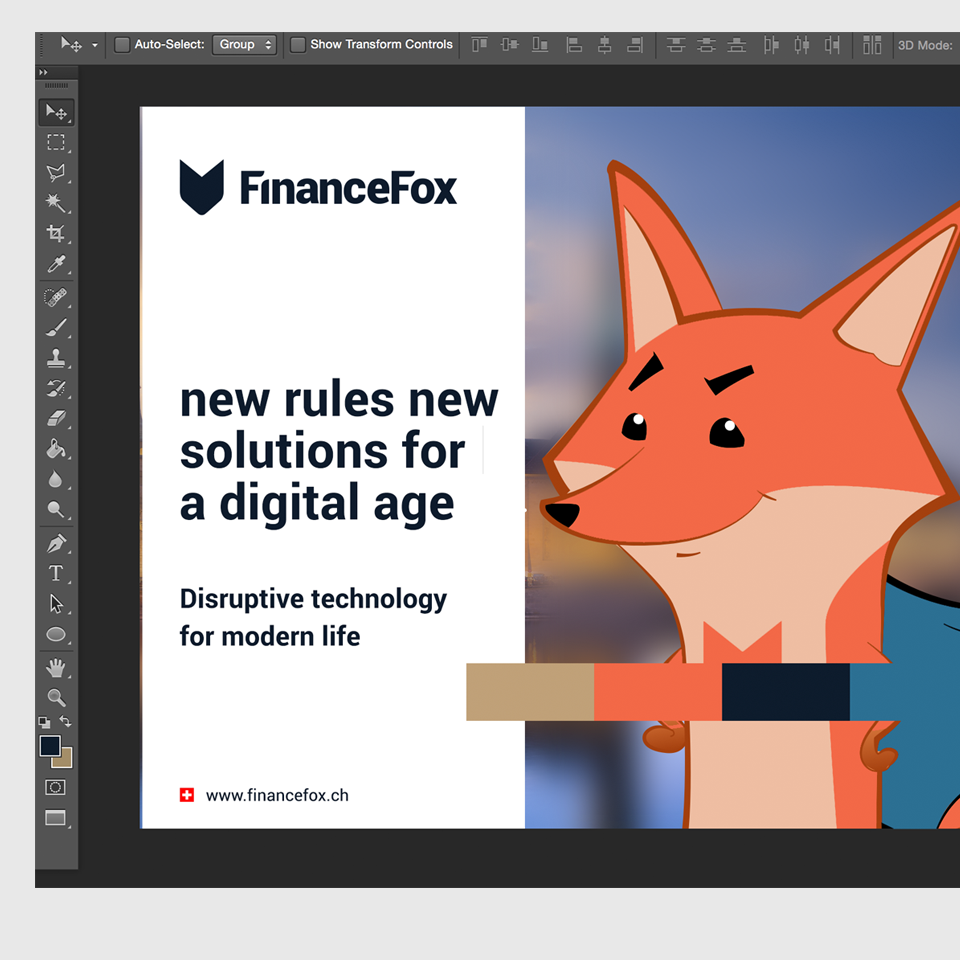Click the Align bottom edges button
Image resolution: width=960 pixels, height=960 pixels.
click(539, 45)
